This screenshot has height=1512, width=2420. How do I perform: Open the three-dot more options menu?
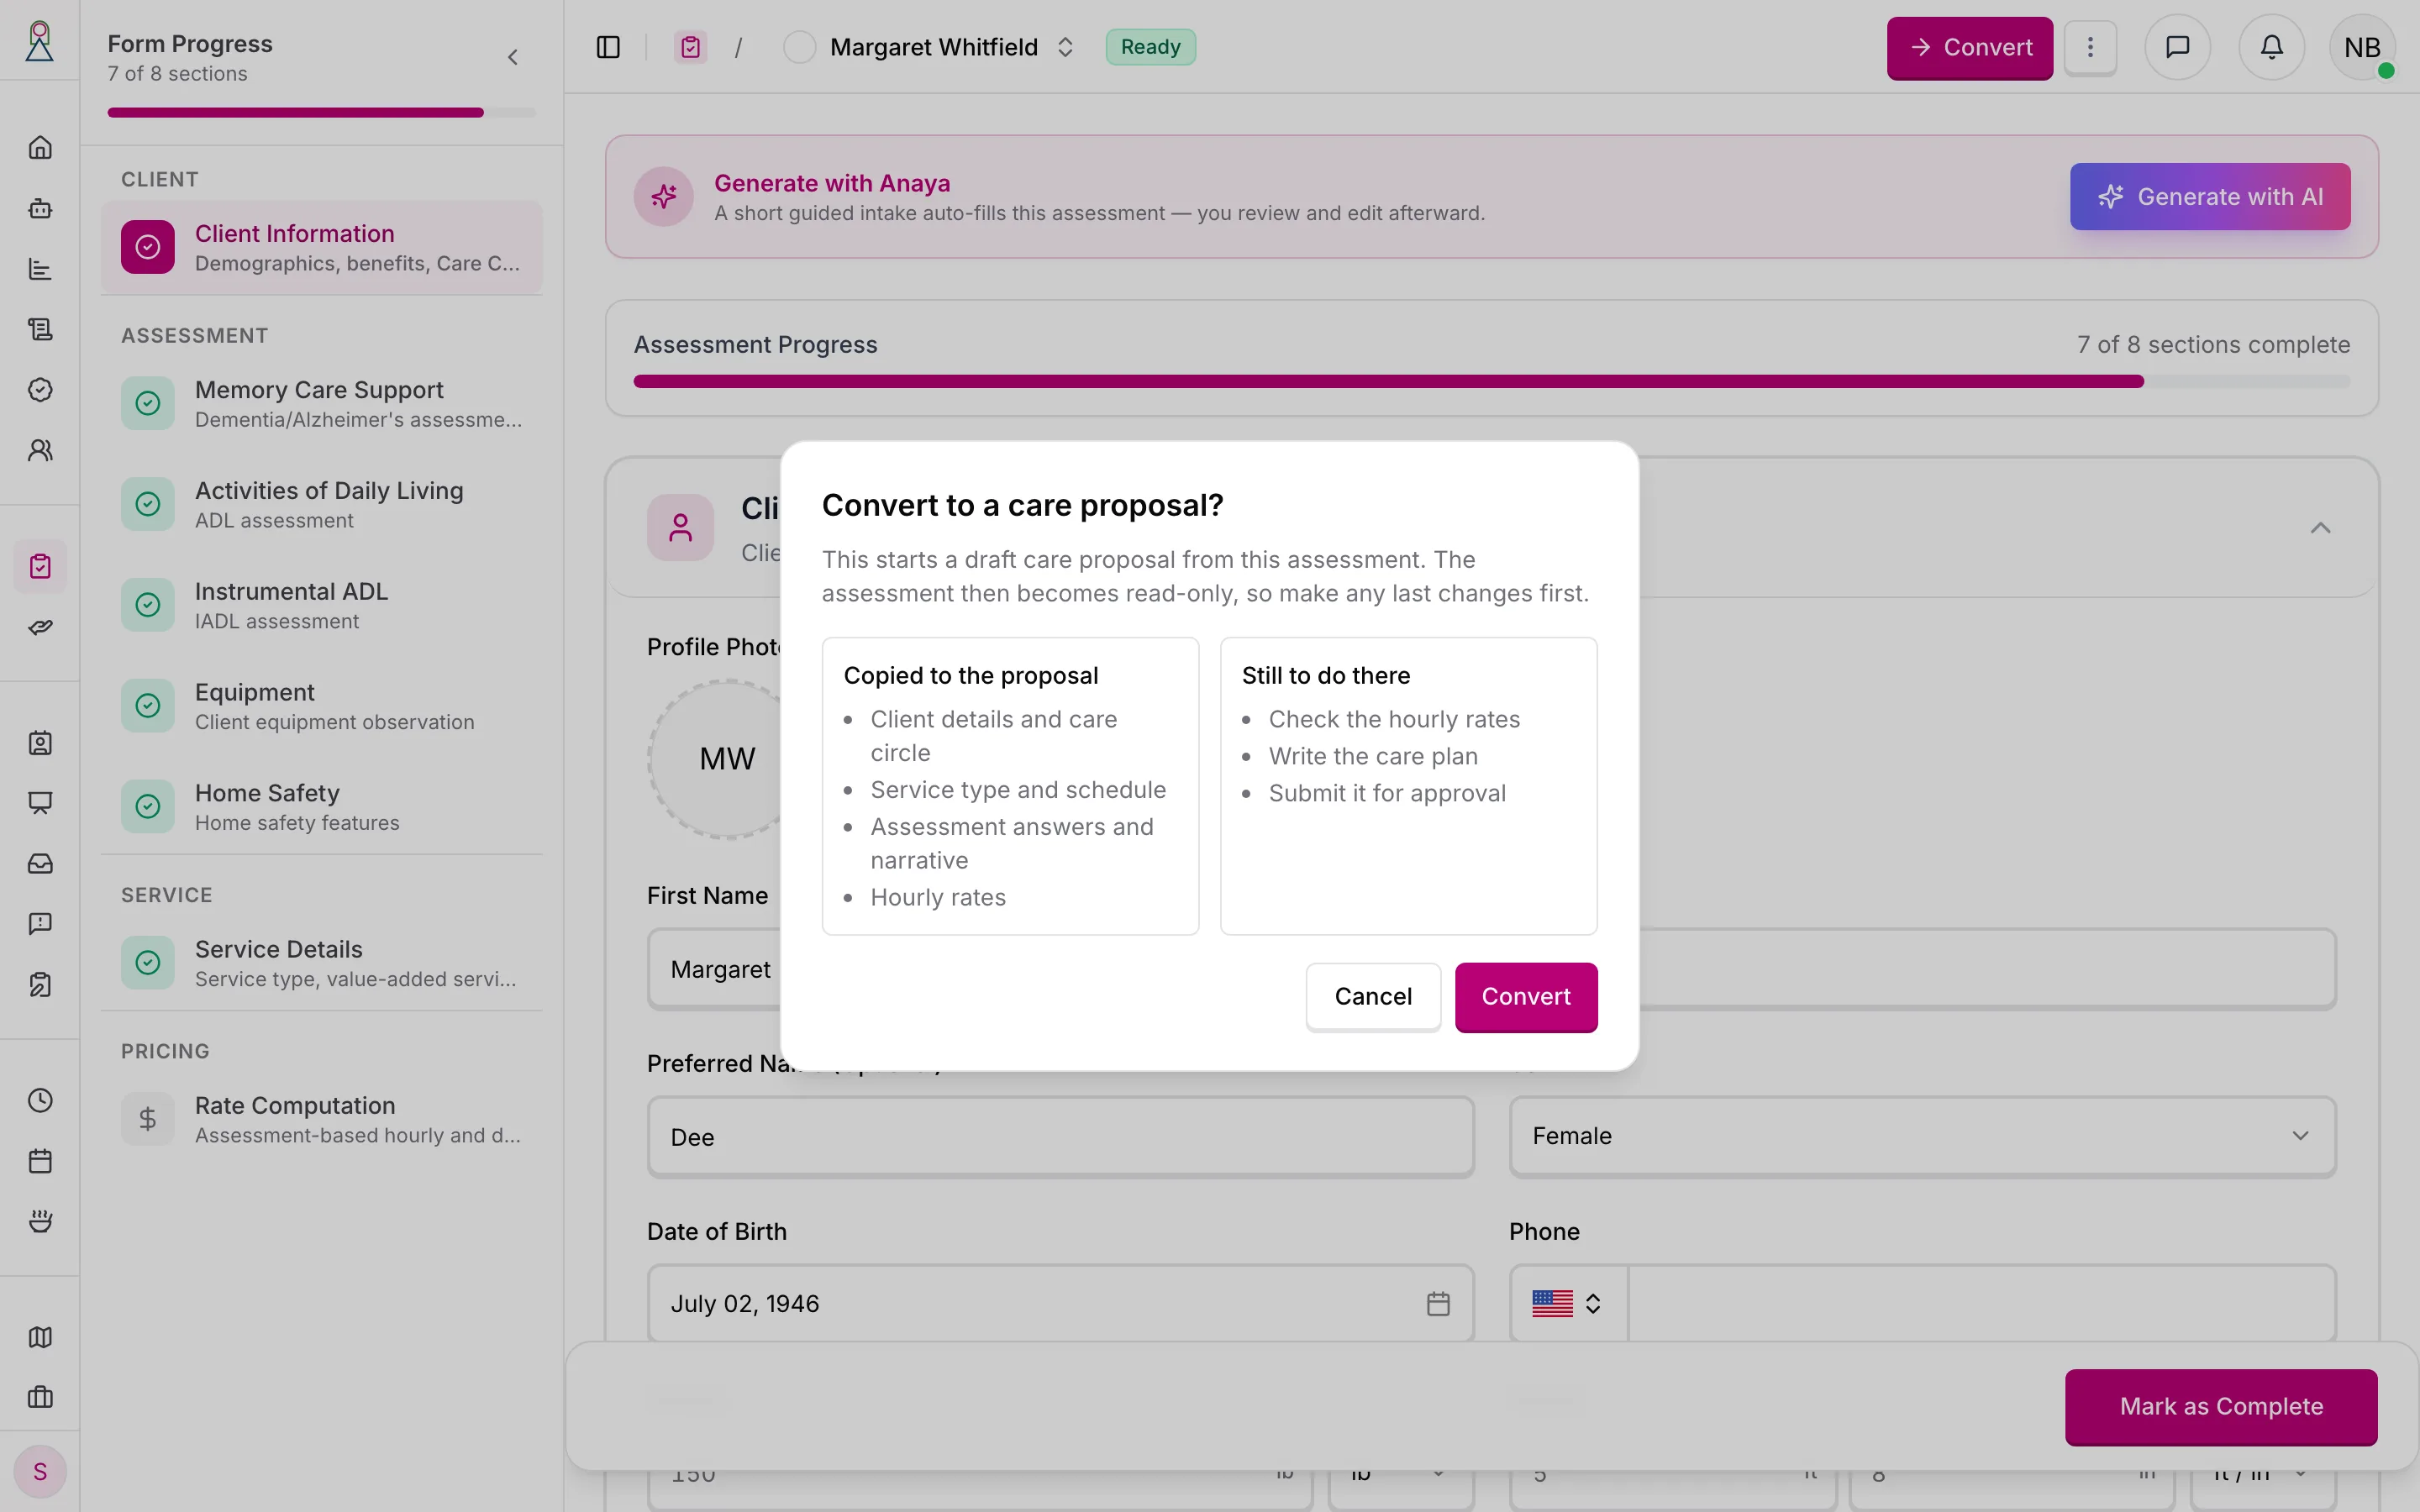tap(2090, 47)
